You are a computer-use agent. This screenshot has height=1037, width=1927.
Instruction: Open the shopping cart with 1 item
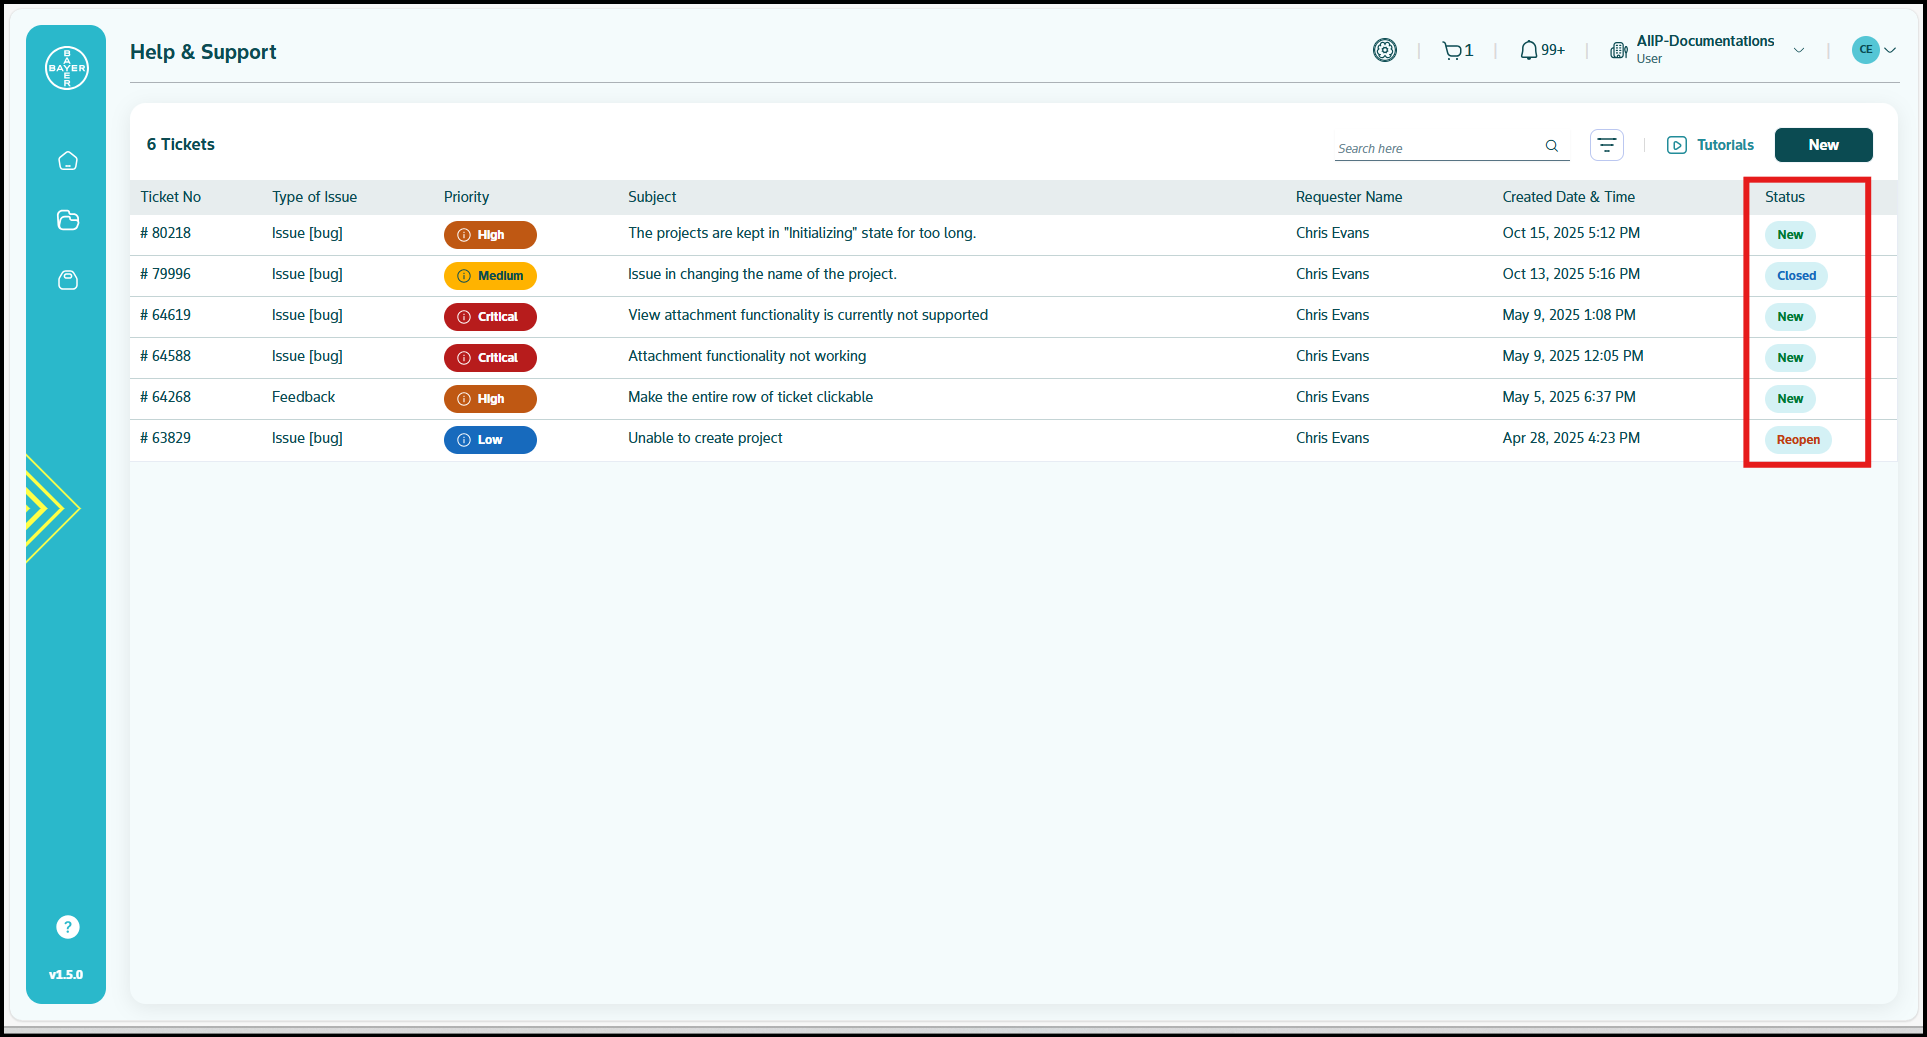coord(1456,49)
